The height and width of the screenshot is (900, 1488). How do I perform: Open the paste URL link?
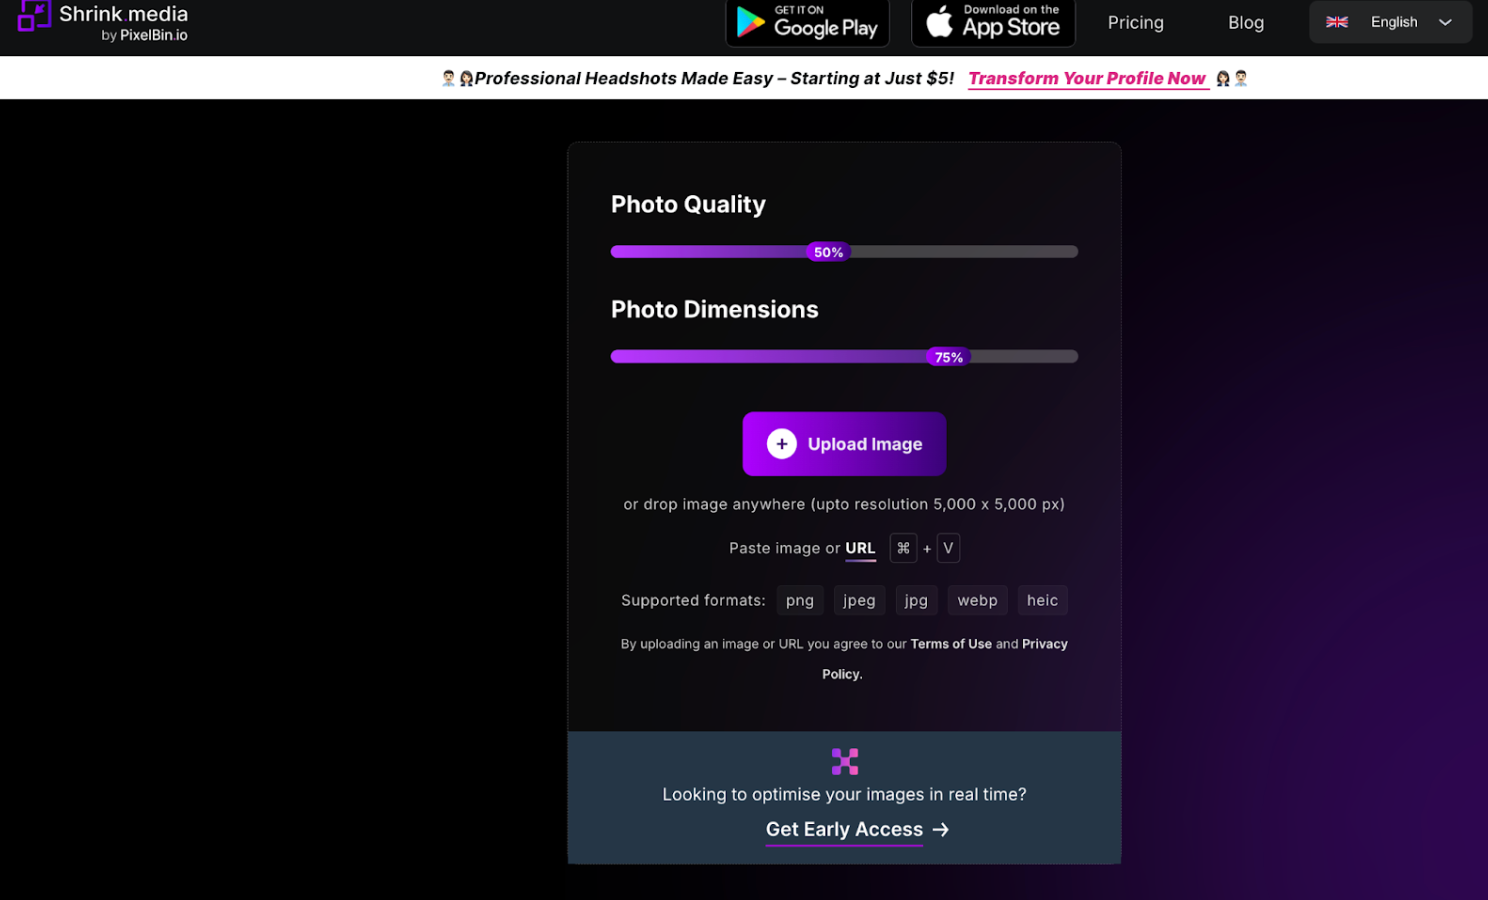(860, 548)
